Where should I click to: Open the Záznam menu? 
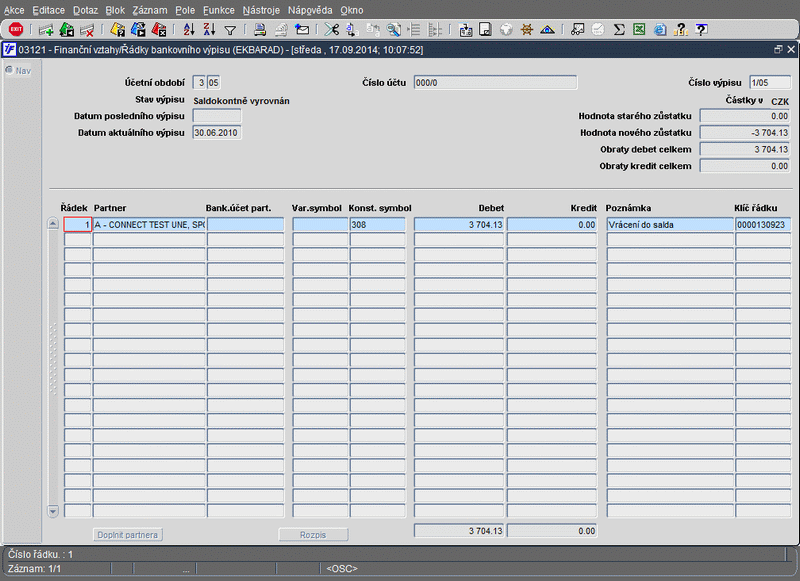coord(149,10)
